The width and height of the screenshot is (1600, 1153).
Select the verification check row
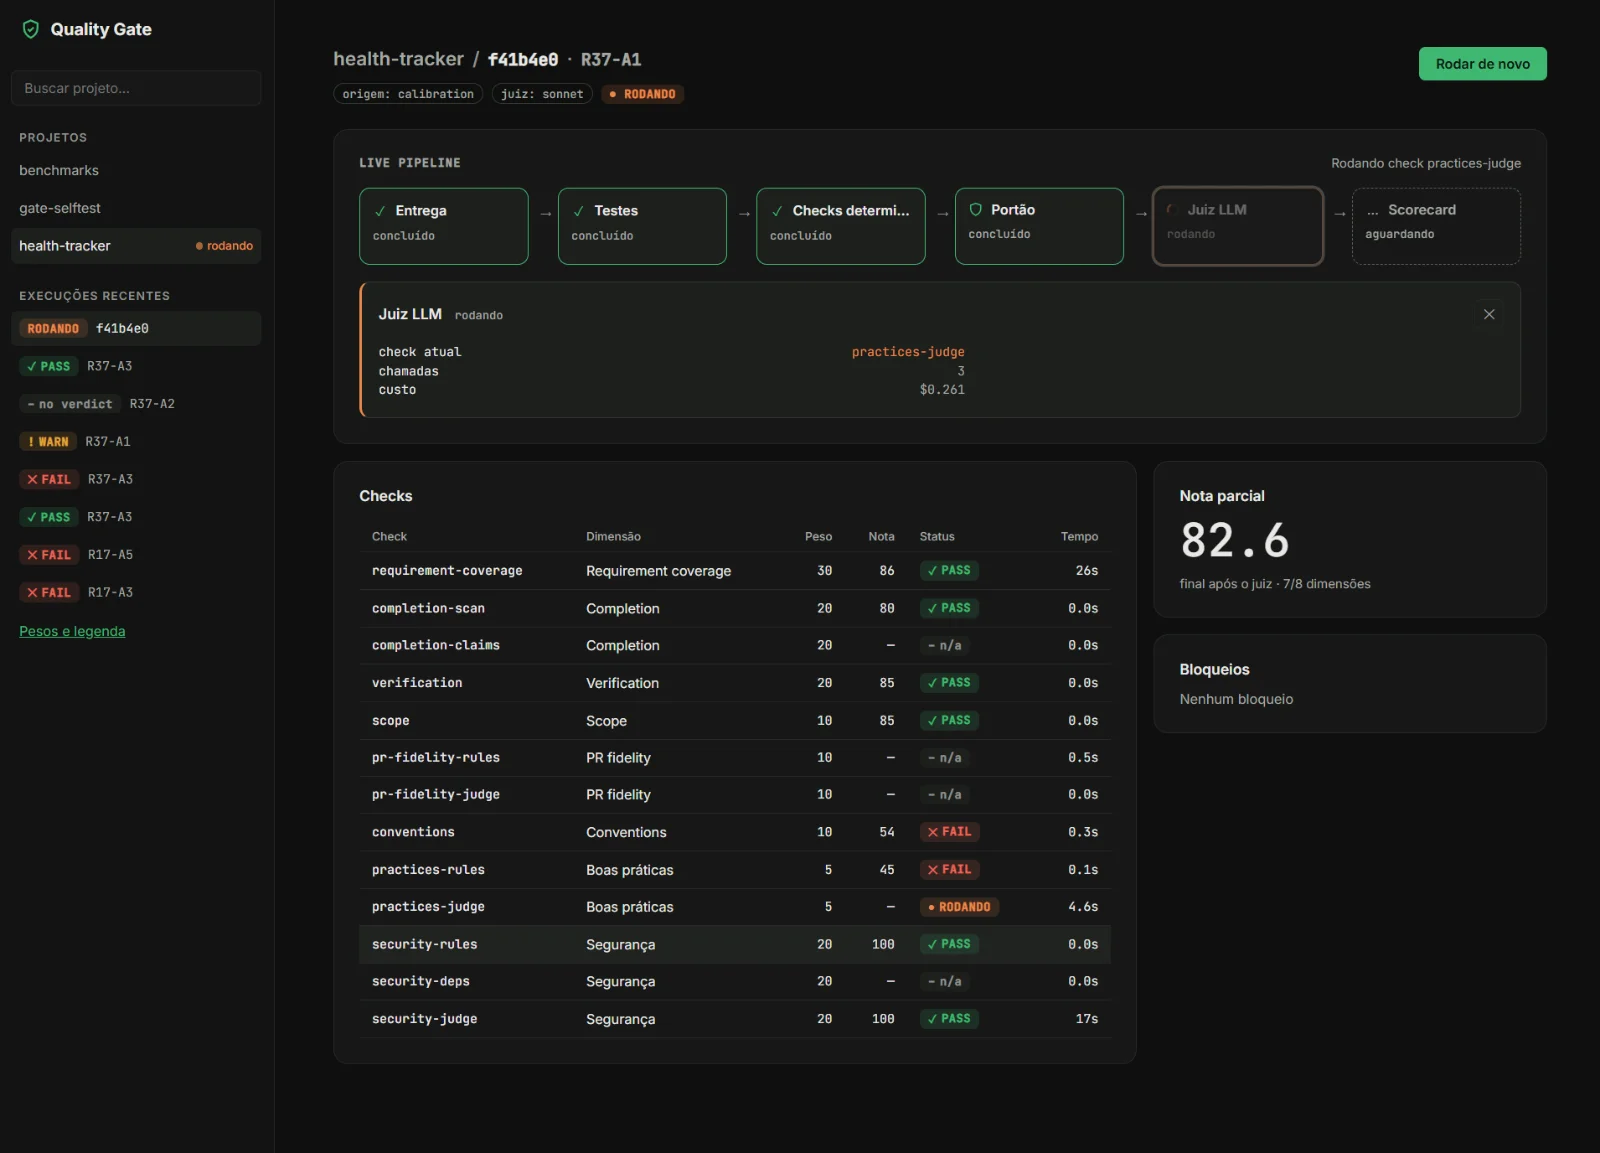coord(734,683)
